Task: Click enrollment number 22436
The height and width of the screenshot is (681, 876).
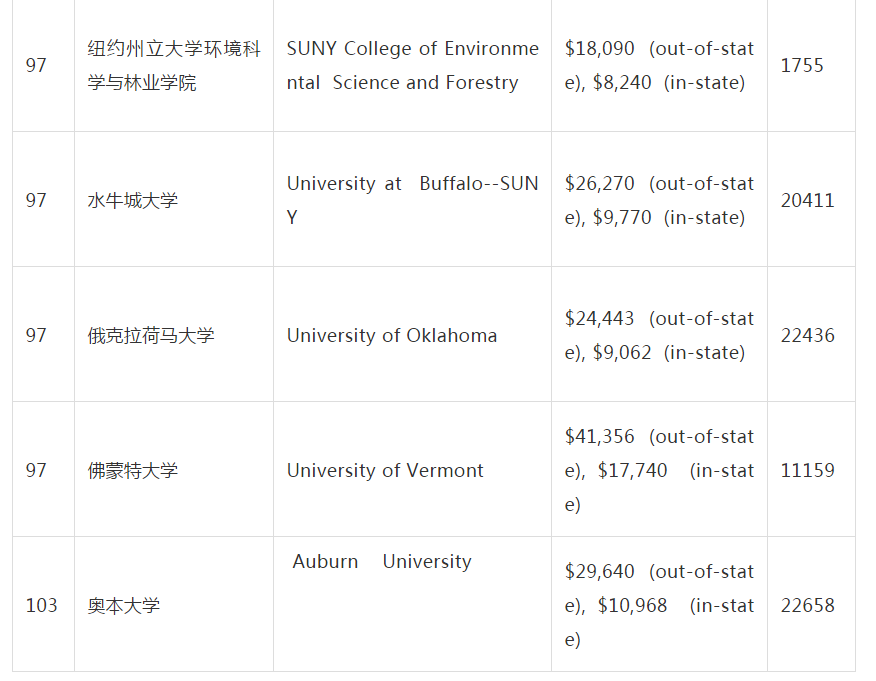Action: click(x=807, y=336)
